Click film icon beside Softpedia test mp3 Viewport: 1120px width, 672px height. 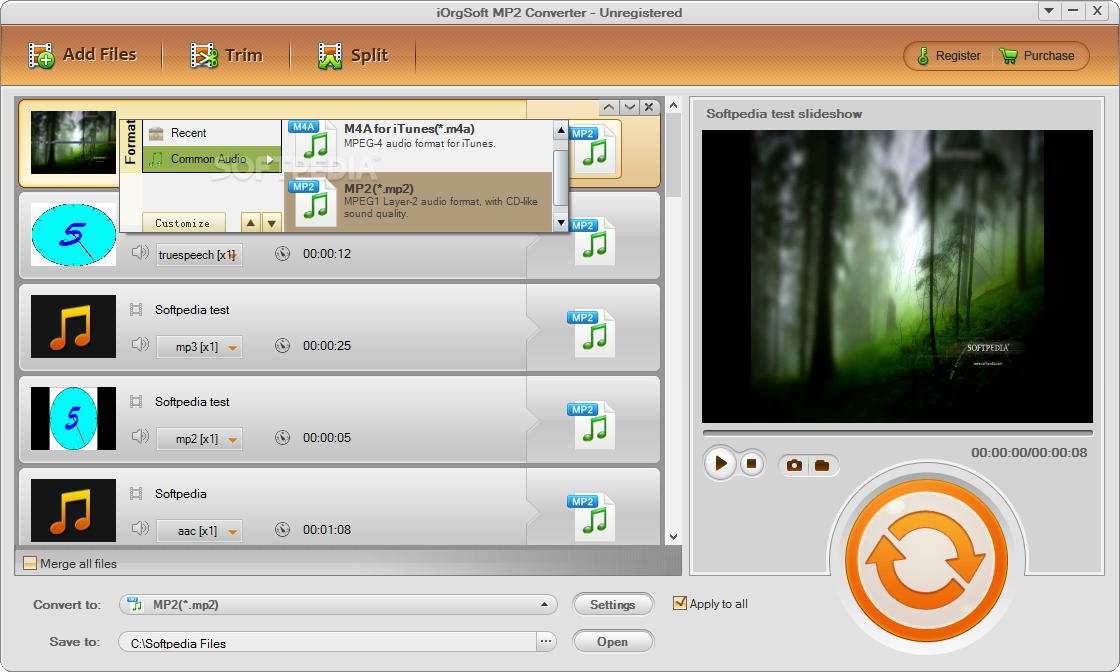coord(136,309)
